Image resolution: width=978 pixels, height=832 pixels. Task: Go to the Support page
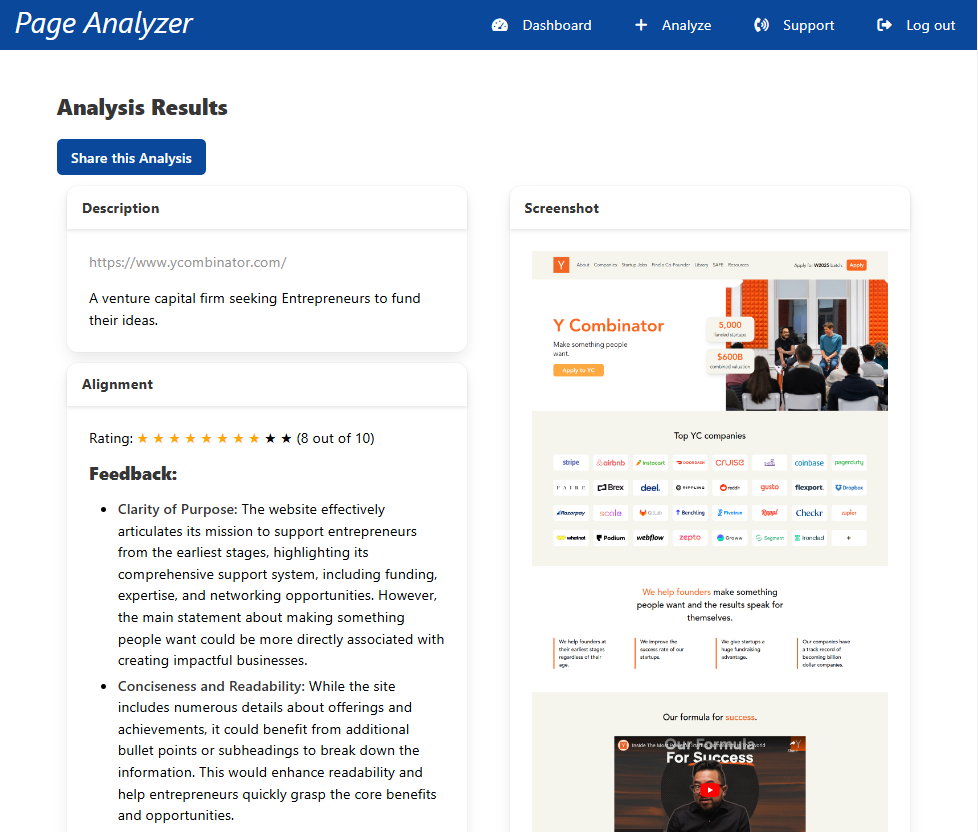(x=794, y=25)
